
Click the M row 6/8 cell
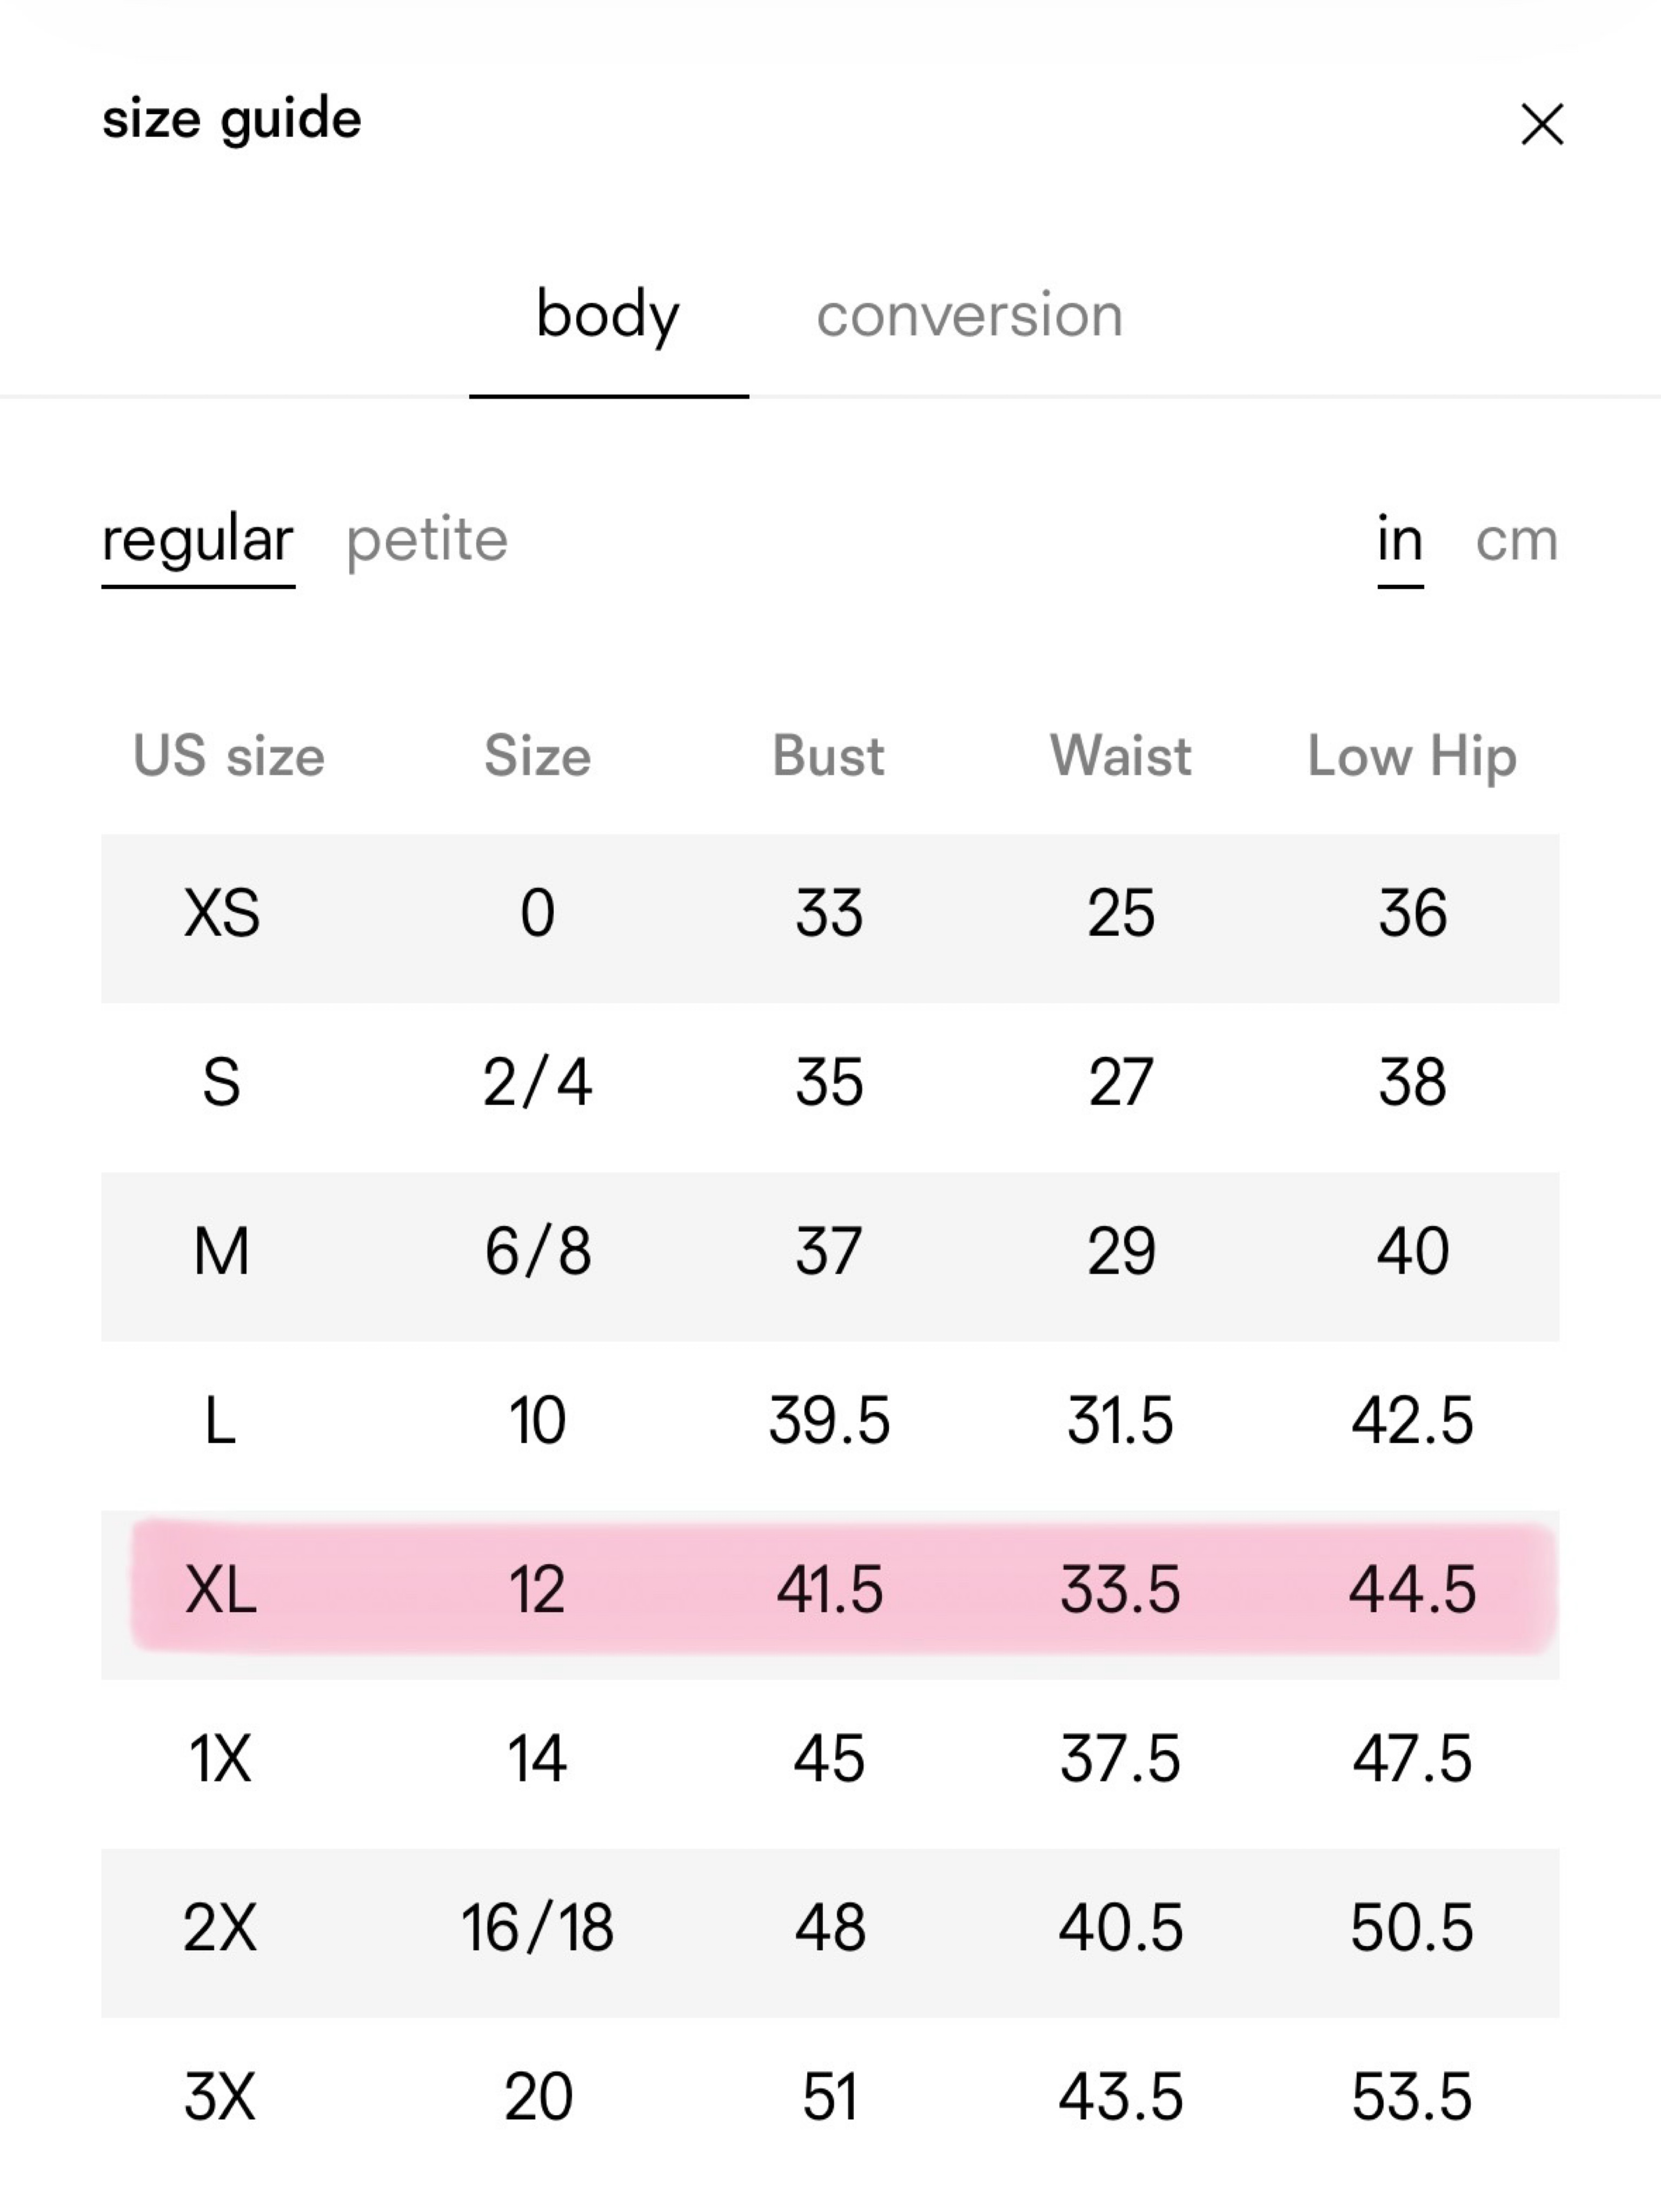(x=538, y=1251)
